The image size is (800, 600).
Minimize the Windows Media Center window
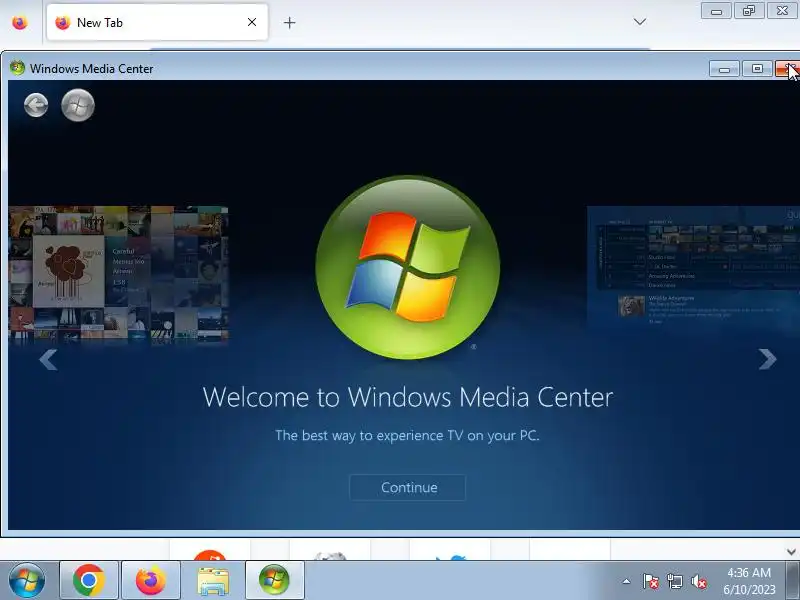coord(724,69)
